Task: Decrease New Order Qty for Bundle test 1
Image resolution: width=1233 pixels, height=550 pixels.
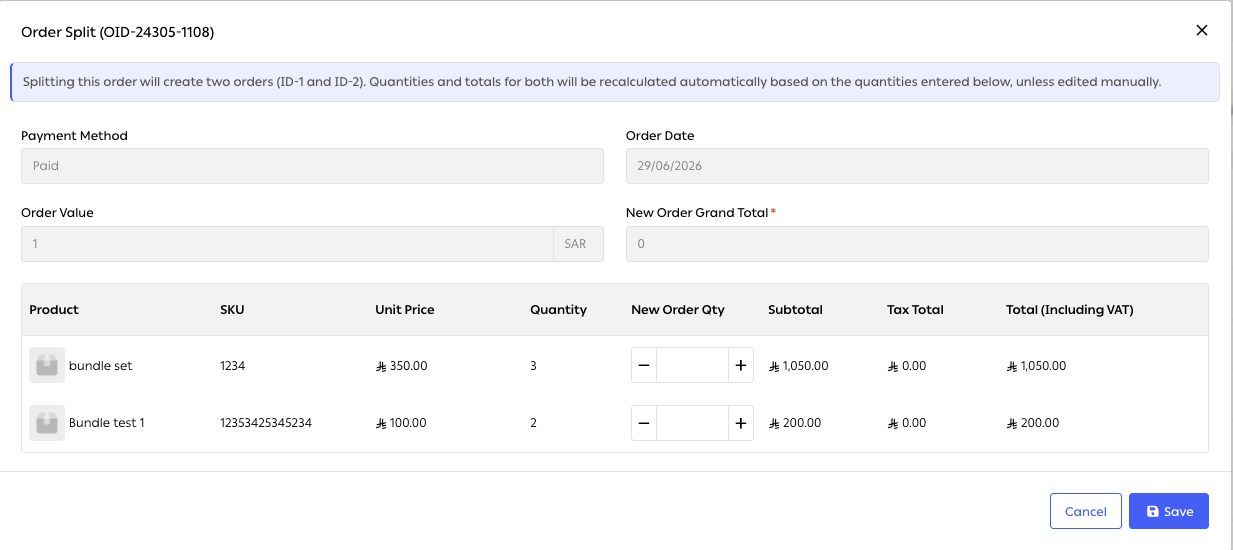Action: pos(644,423)
